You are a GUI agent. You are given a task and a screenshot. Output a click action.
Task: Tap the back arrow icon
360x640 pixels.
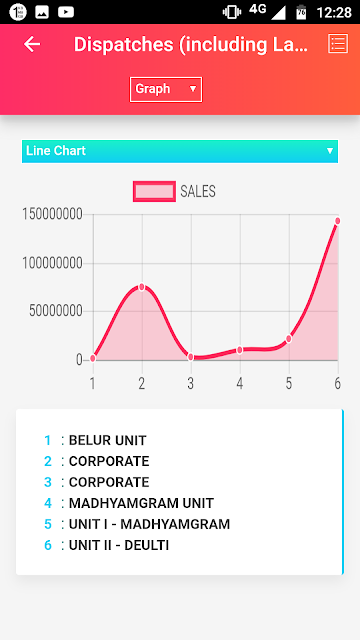click(x=32, y=44)
